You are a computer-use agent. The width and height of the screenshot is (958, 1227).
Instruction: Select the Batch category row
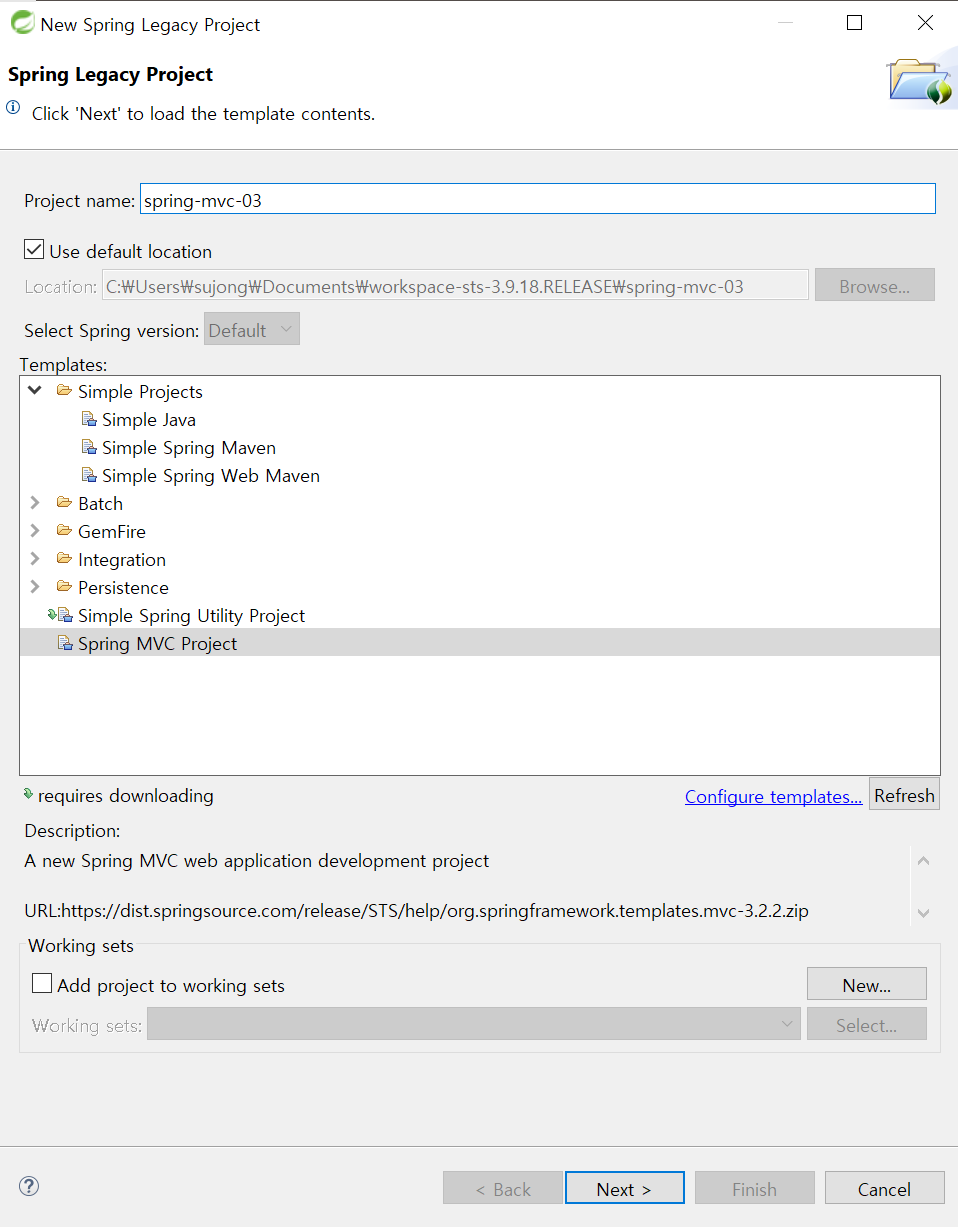pyautogui.click(x=101, y=504)
